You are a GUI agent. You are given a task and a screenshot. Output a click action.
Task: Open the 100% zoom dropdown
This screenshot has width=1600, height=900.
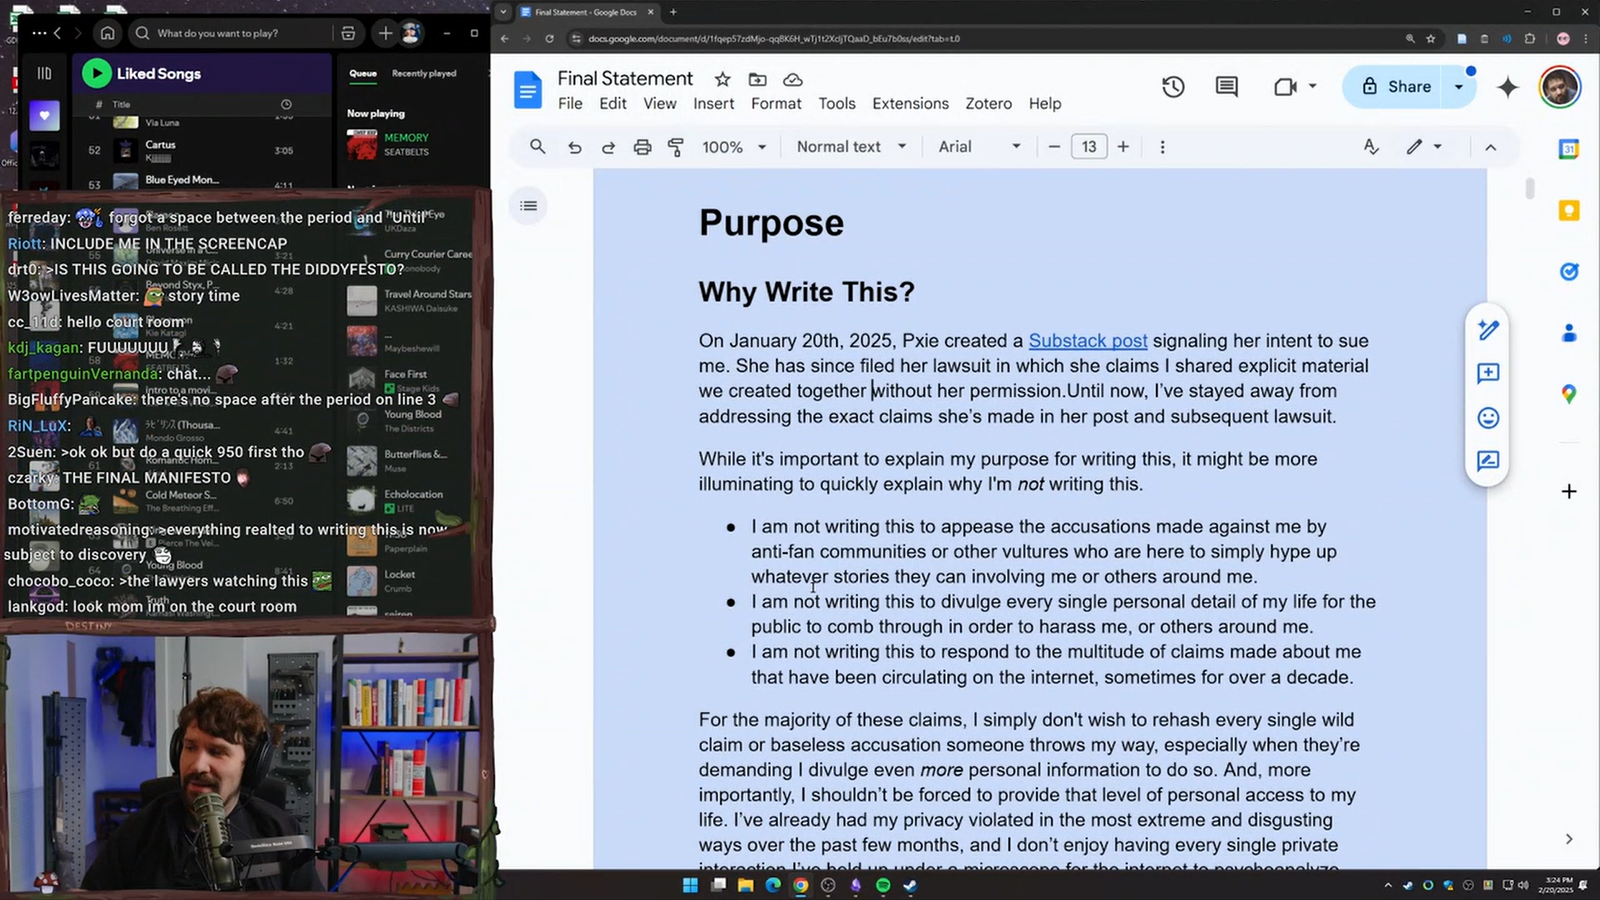tap(734, 147)
